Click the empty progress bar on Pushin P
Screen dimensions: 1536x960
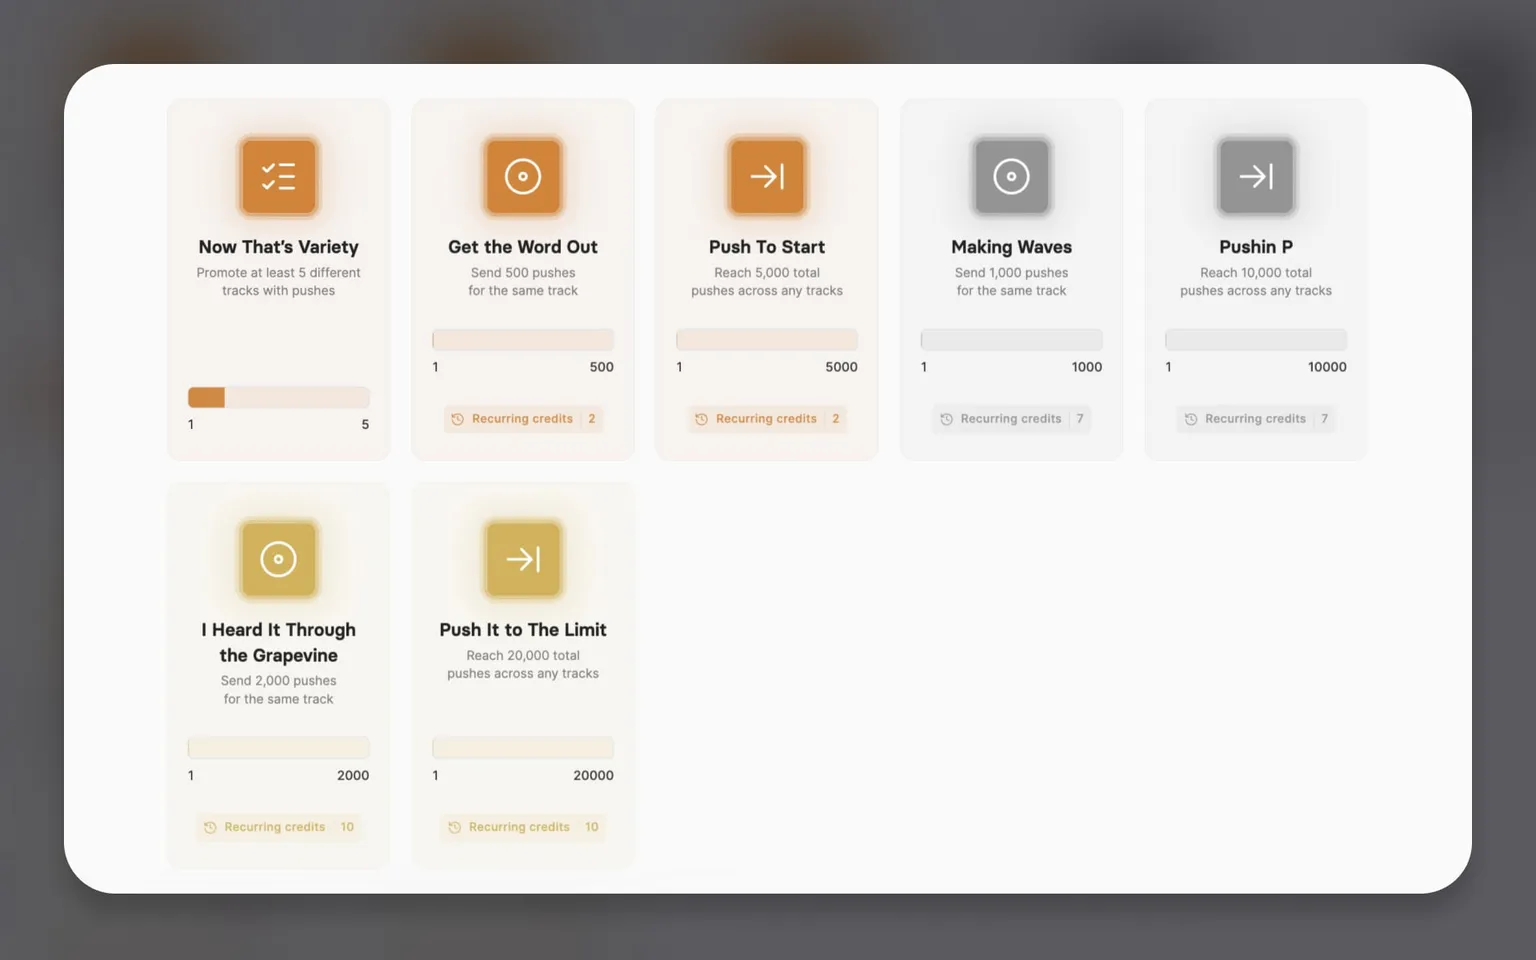click(x=1255, y=339)
